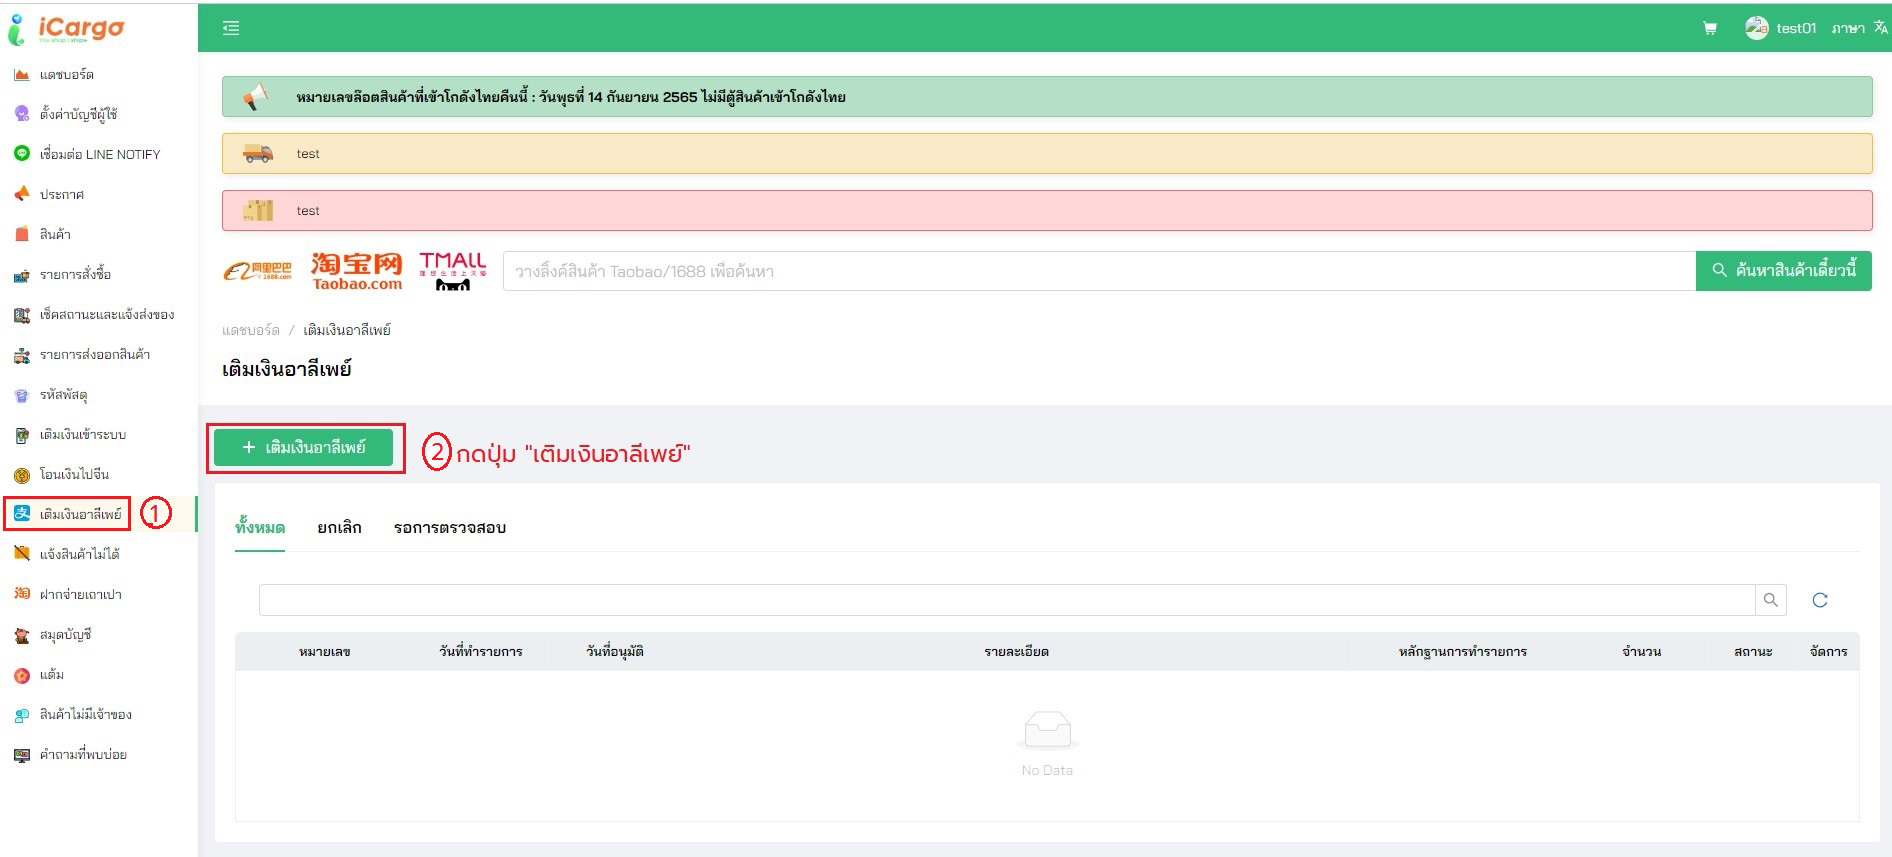This screenshot has height=857, width=1892.
Task: Switch to the ยกเลิก tab
Action: 339,527
